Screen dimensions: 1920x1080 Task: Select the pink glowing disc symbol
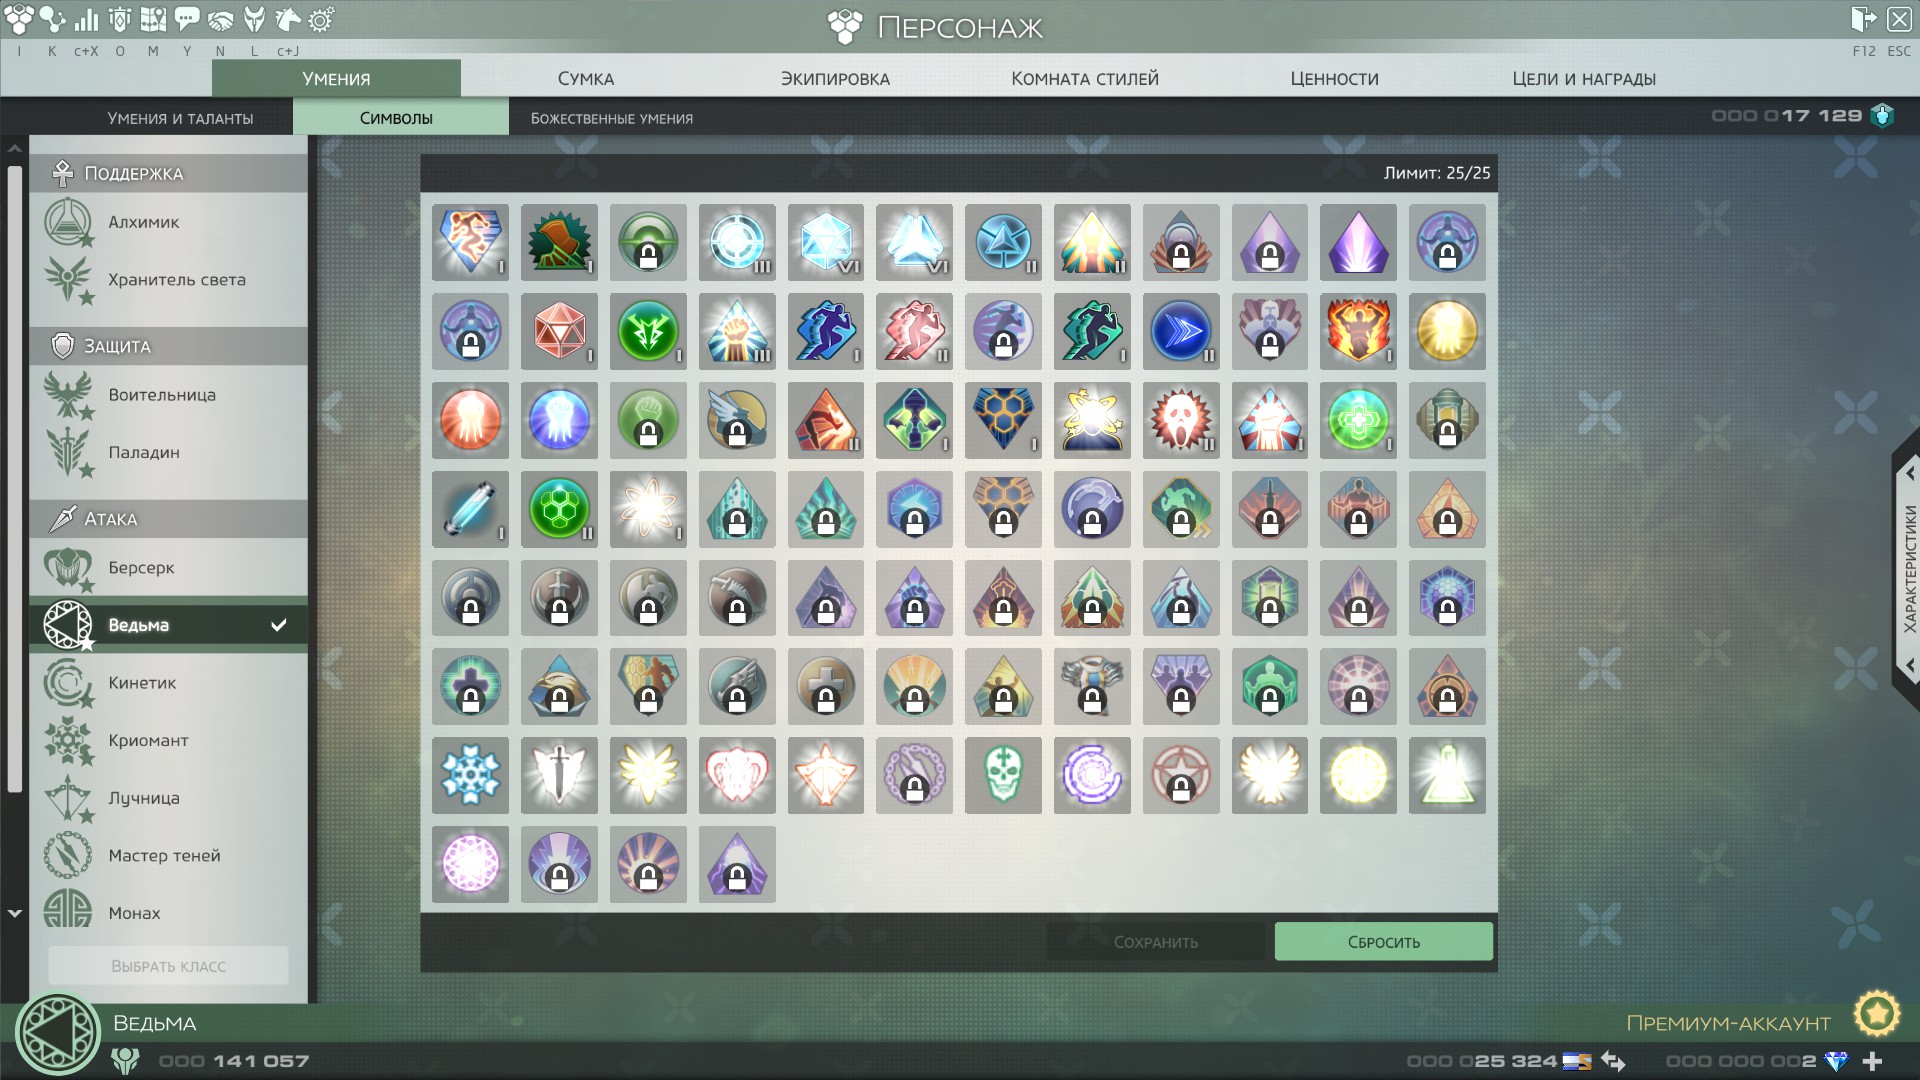click(470, 864)
